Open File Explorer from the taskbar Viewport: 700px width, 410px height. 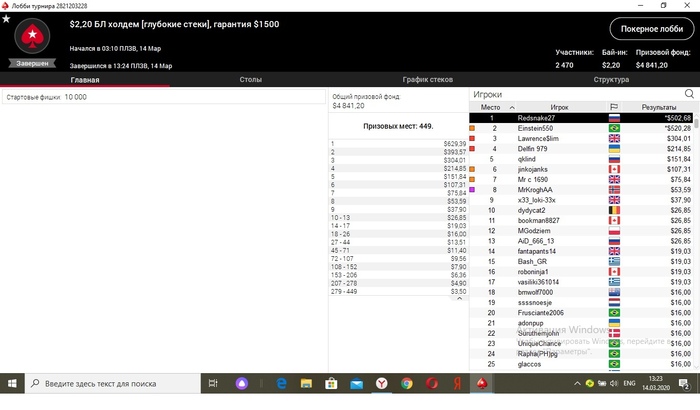306,384
